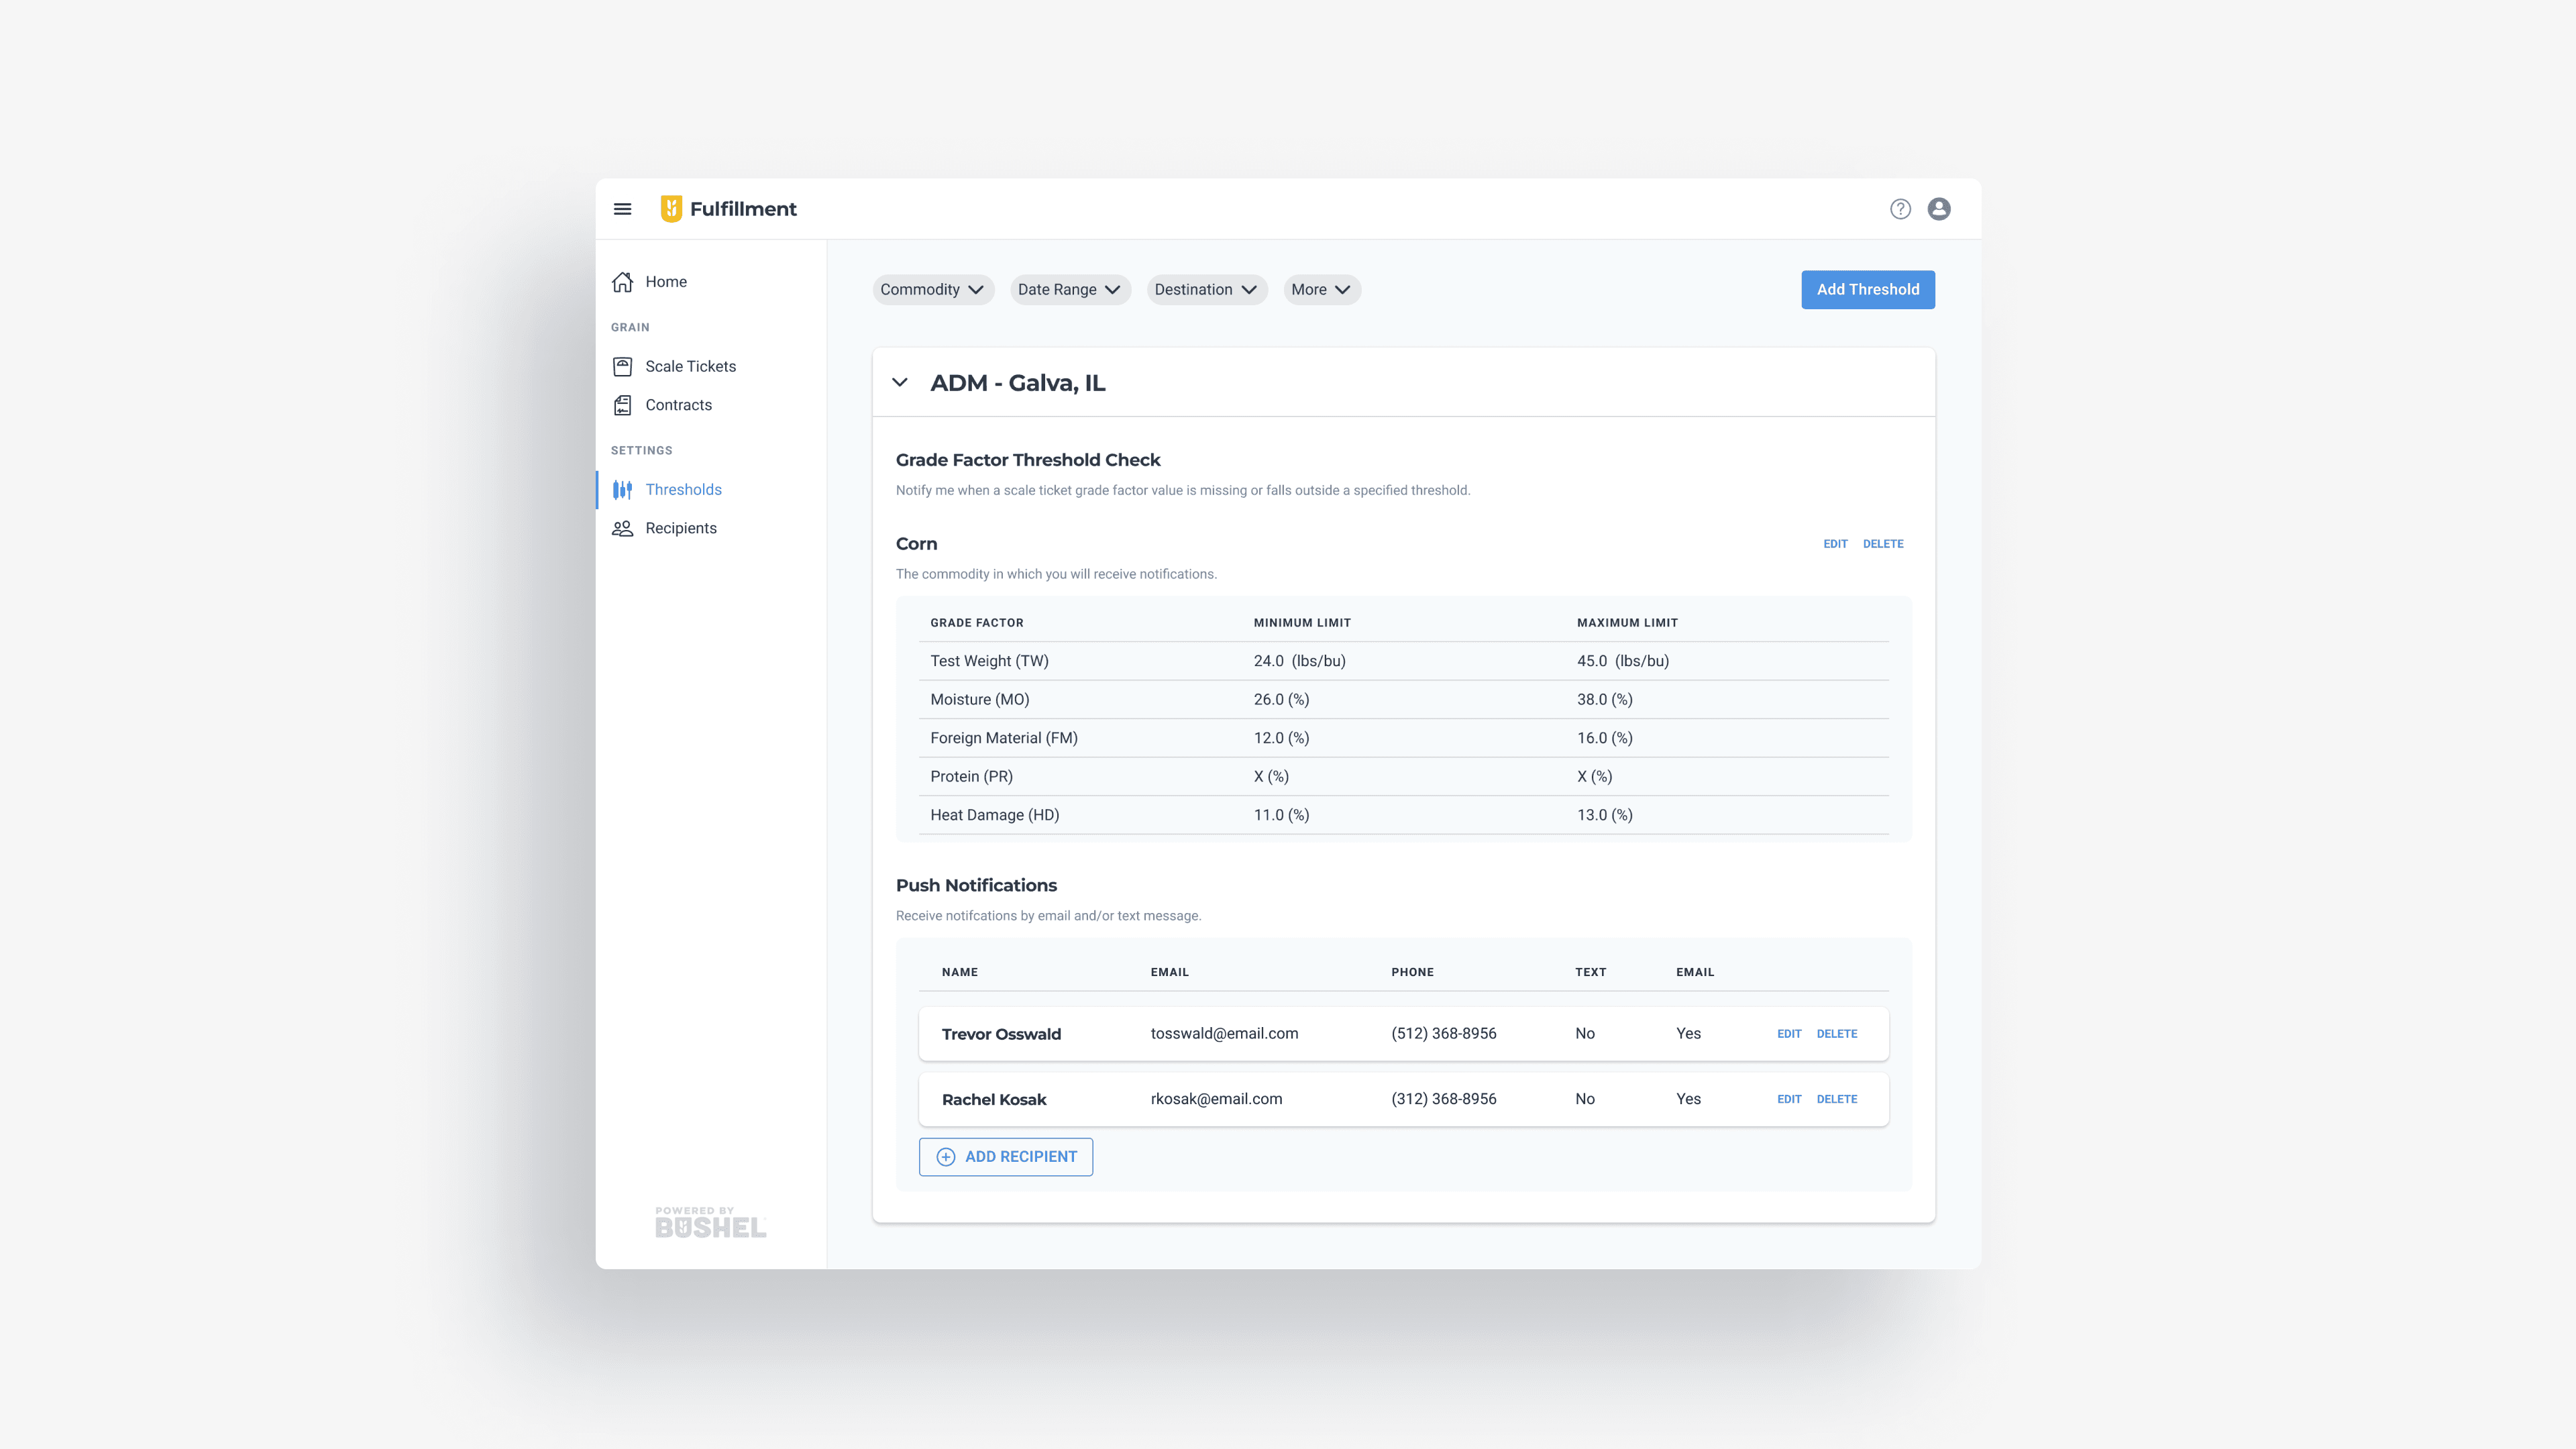The width and height of the screenshot is (2576, 1449).
Task: Click the Home house icon
Action: click(623, 282)
